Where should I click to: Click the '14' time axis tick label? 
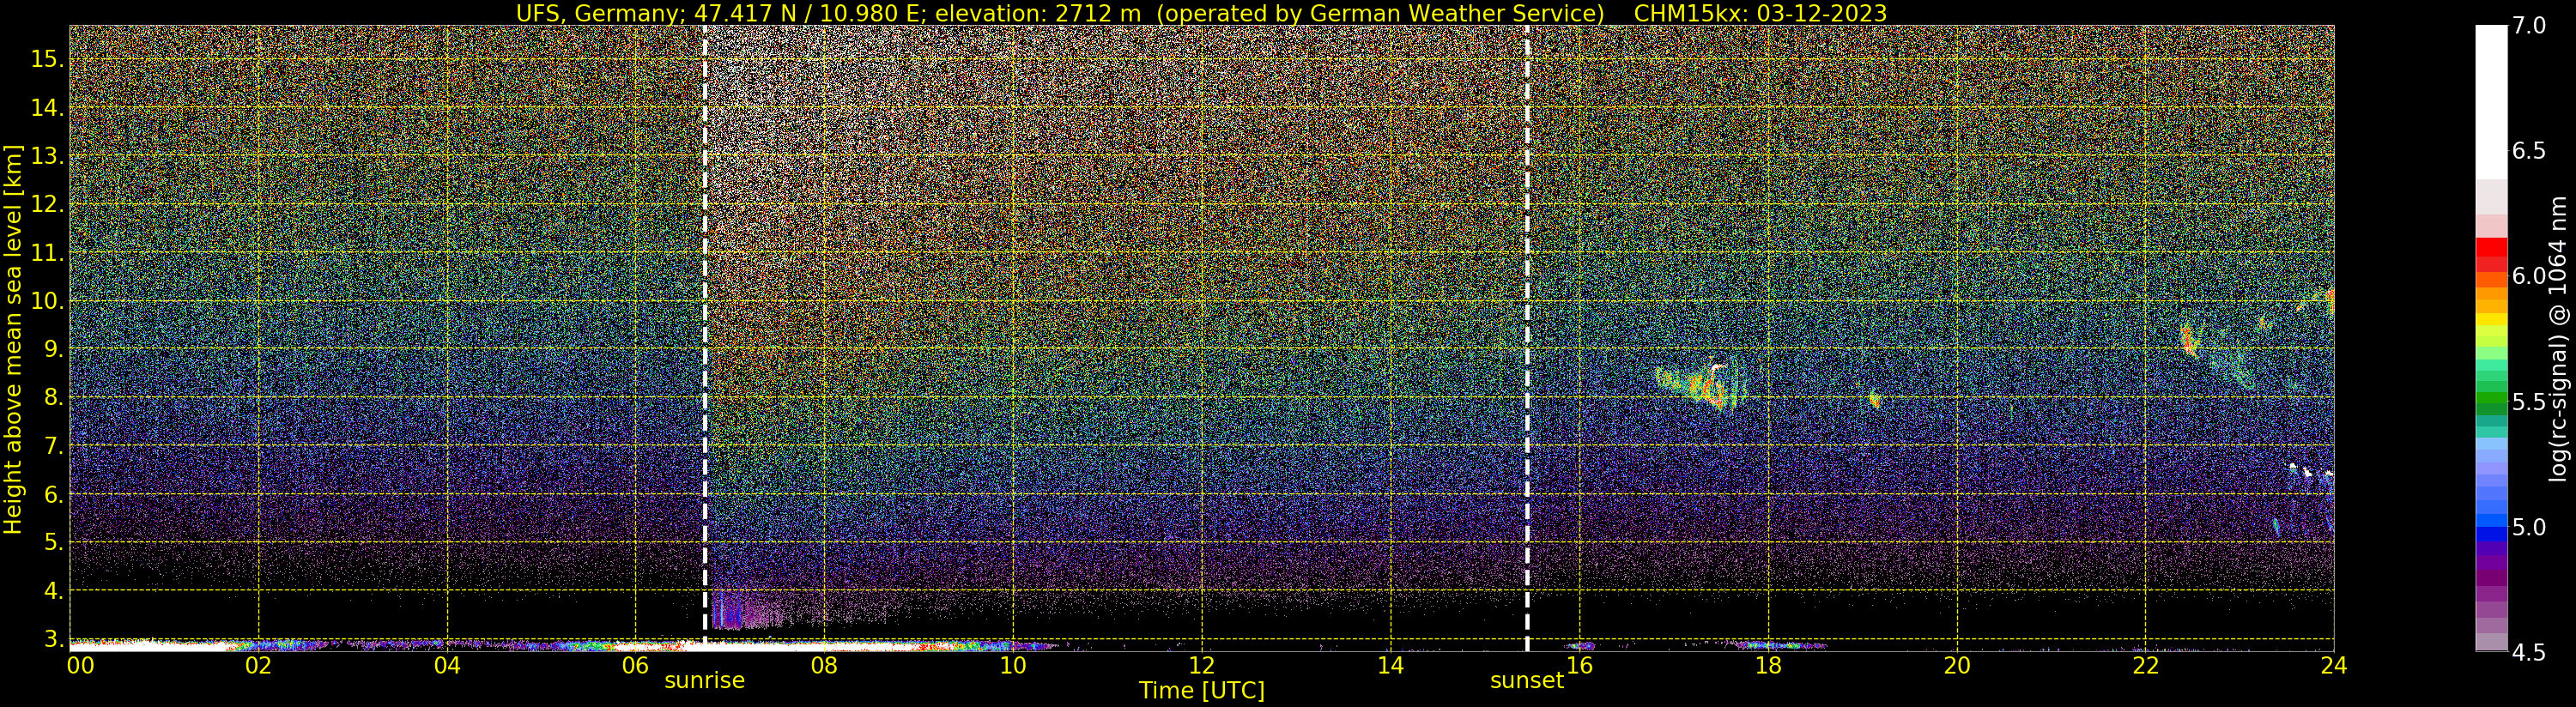click(x=1390, y=666)
